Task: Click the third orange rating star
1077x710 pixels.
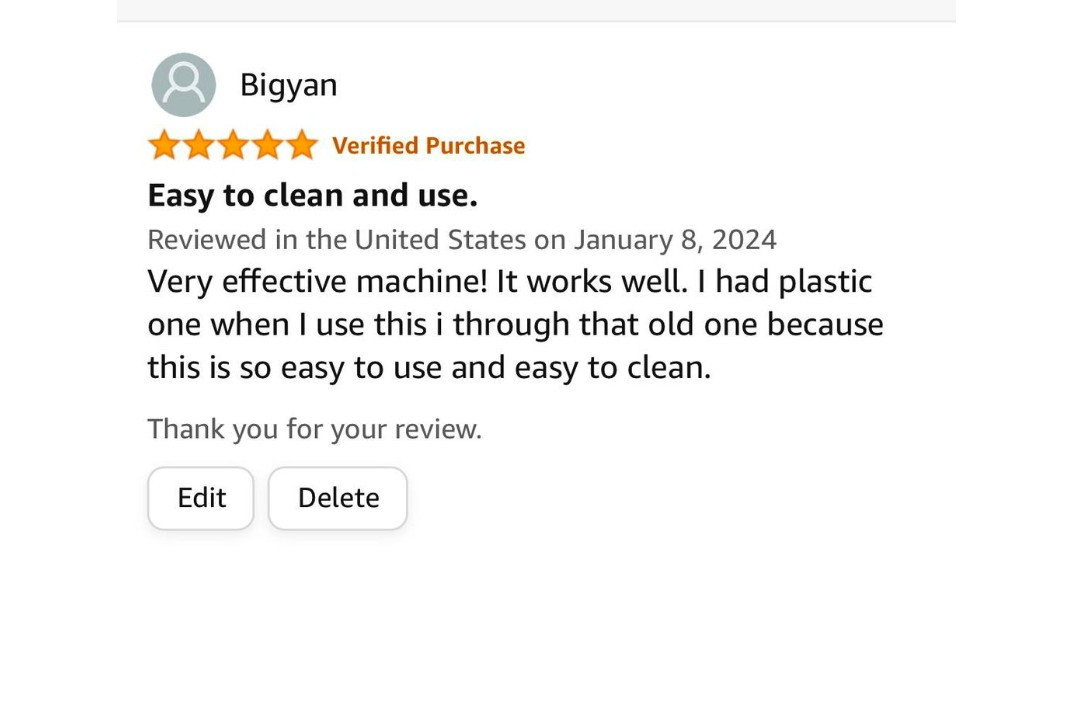Action: pos(232,146)
